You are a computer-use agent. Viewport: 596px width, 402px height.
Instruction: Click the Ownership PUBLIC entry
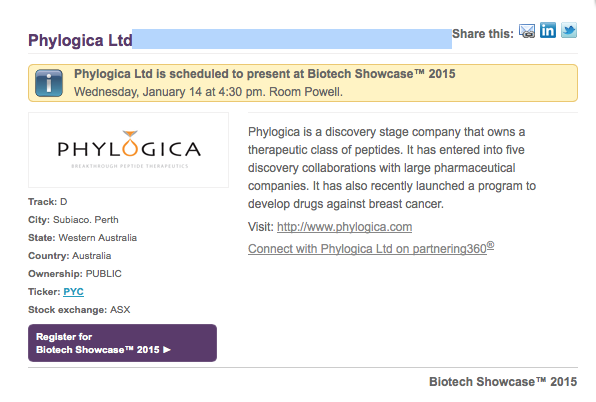[75, 274]
